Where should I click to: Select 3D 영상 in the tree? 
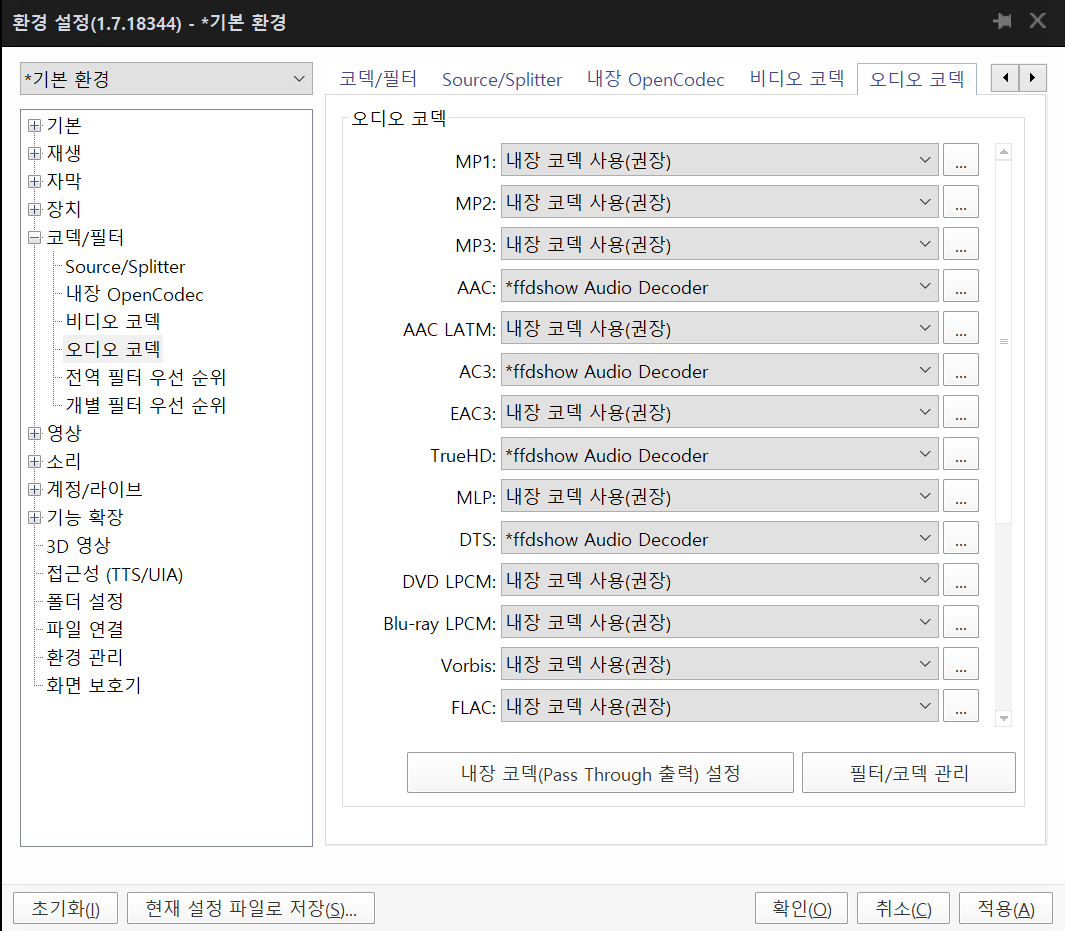(78, 545)
